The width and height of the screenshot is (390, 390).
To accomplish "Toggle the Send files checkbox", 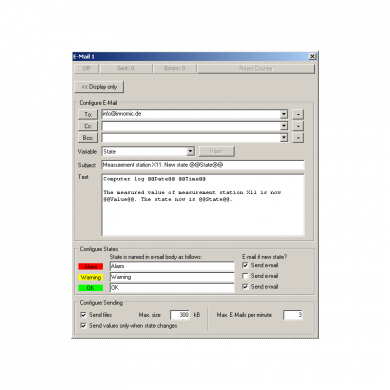I will [x=83, y=315].
